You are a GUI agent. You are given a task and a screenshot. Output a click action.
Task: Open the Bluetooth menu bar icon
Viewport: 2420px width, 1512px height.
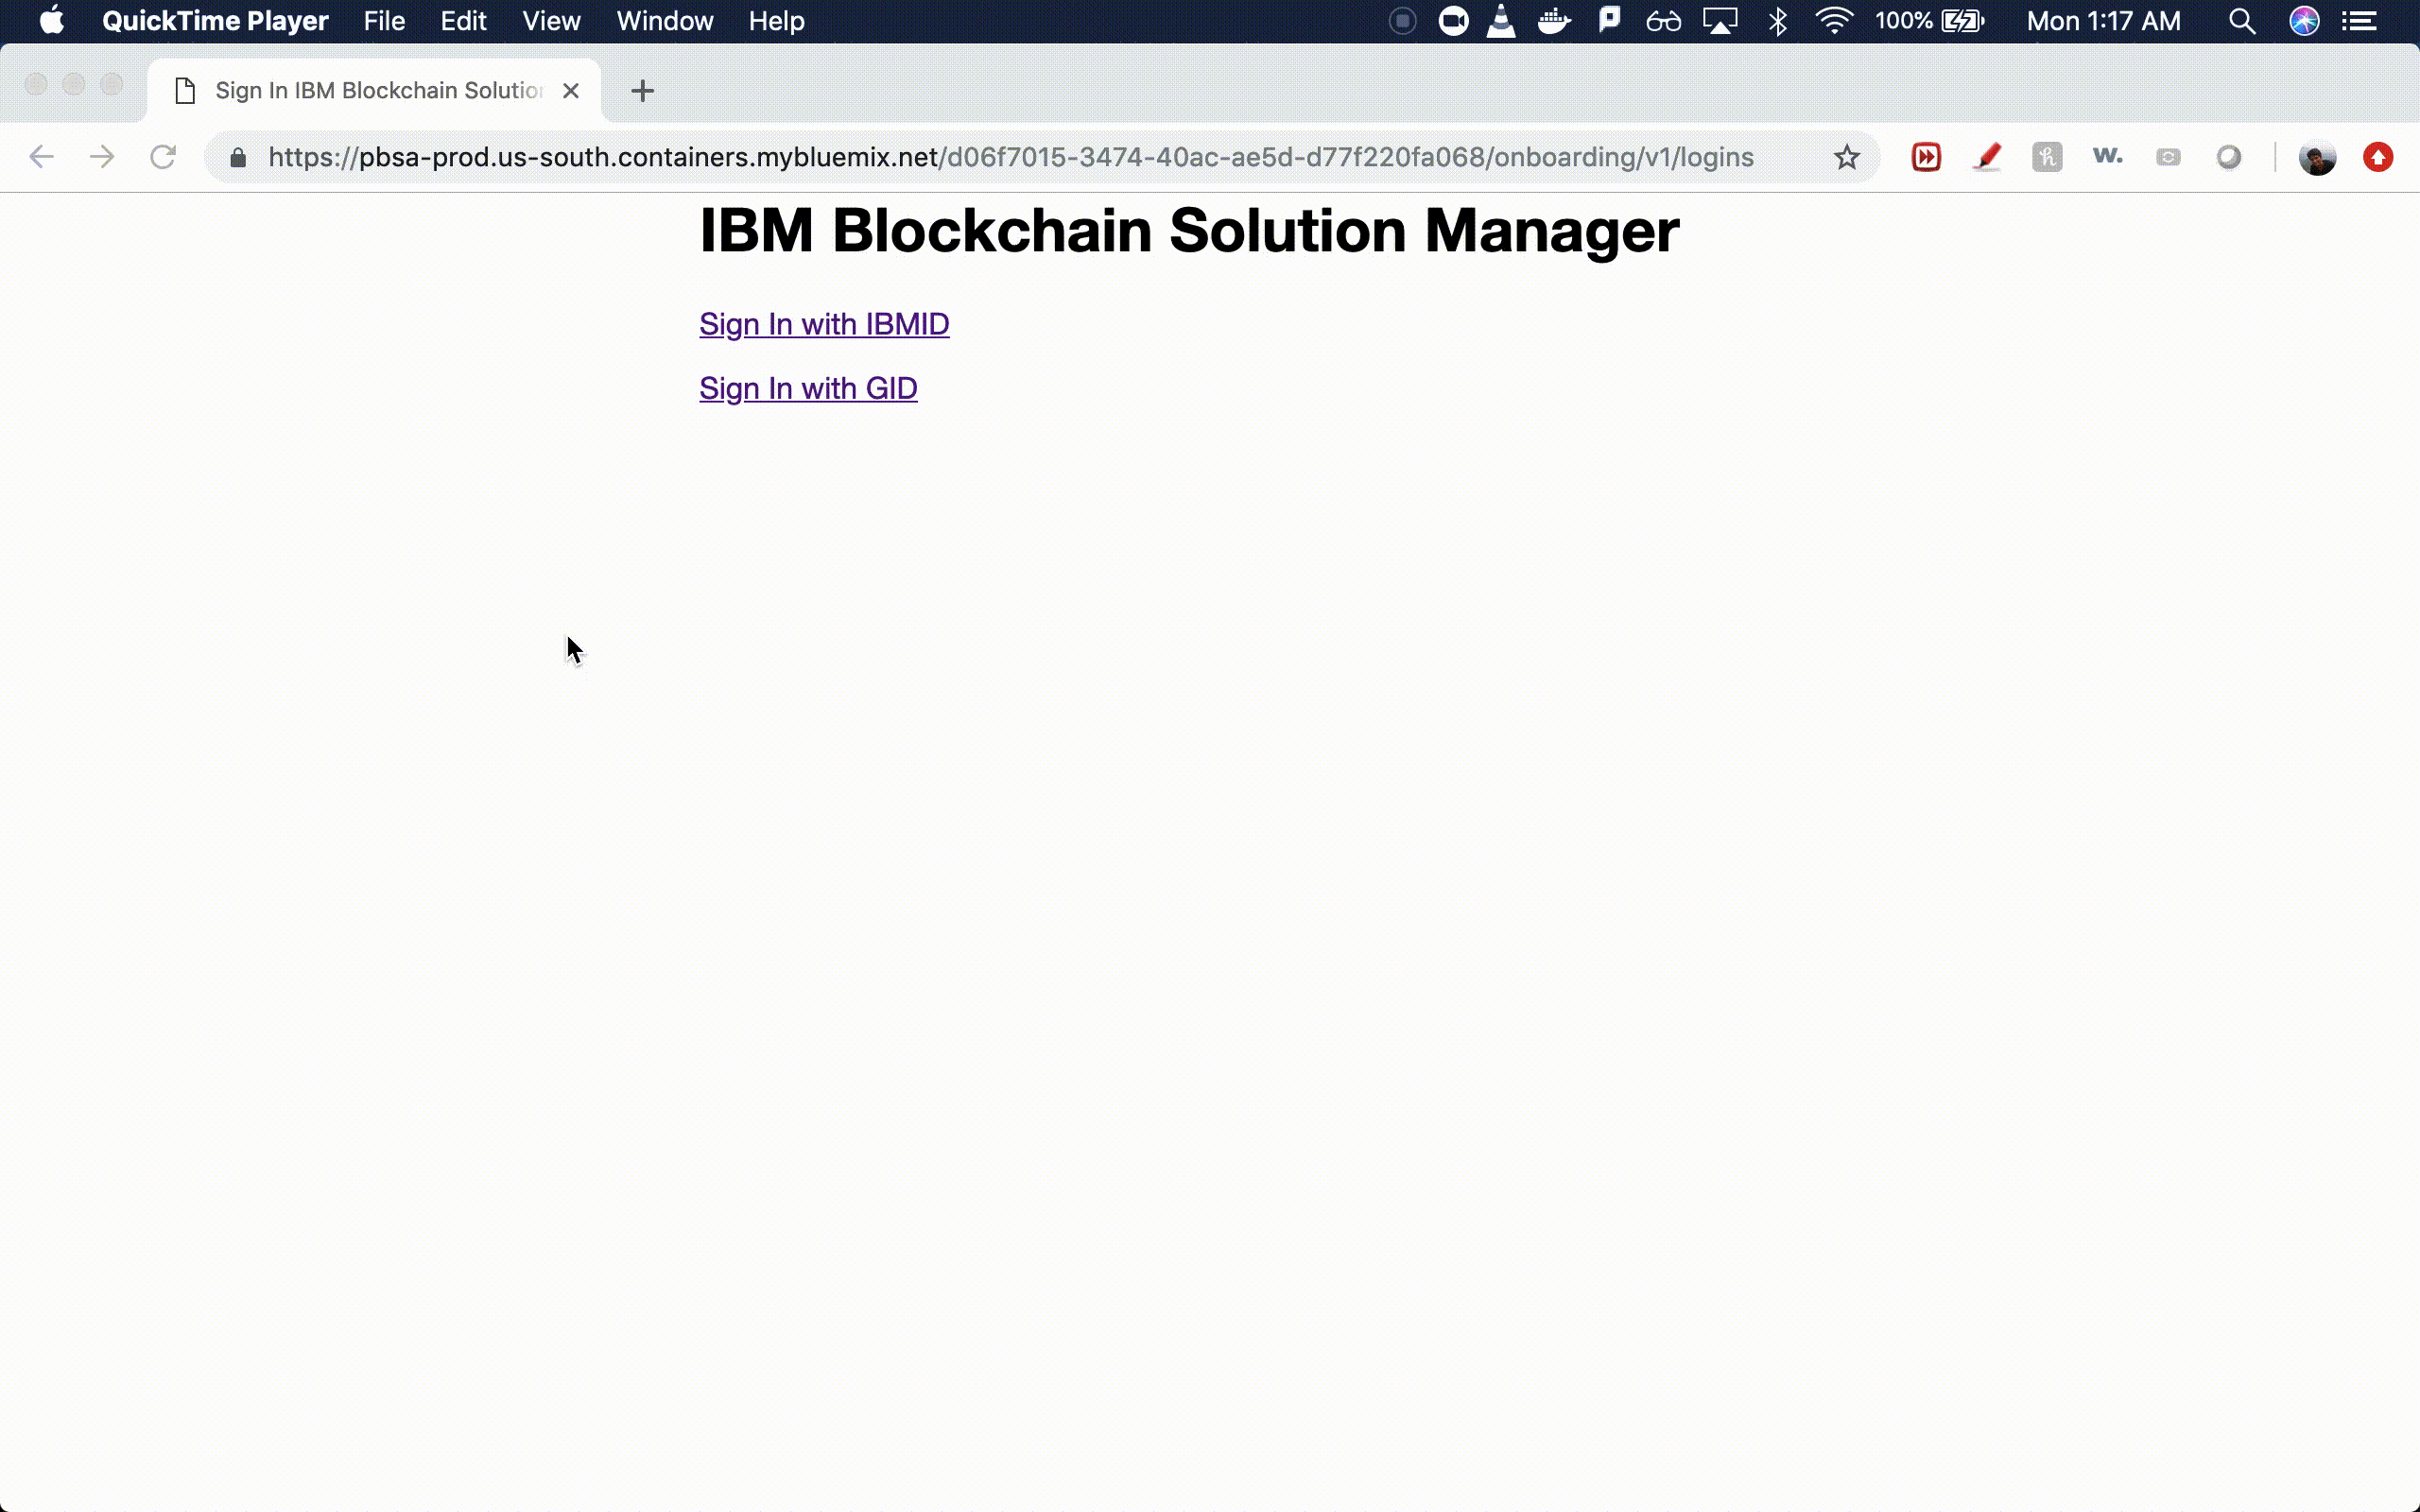[x=1778, y=21]
